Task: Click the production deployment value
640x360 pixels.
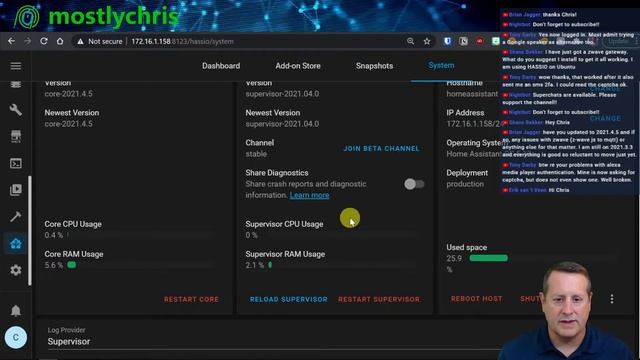Action: [x=465, y=184]
